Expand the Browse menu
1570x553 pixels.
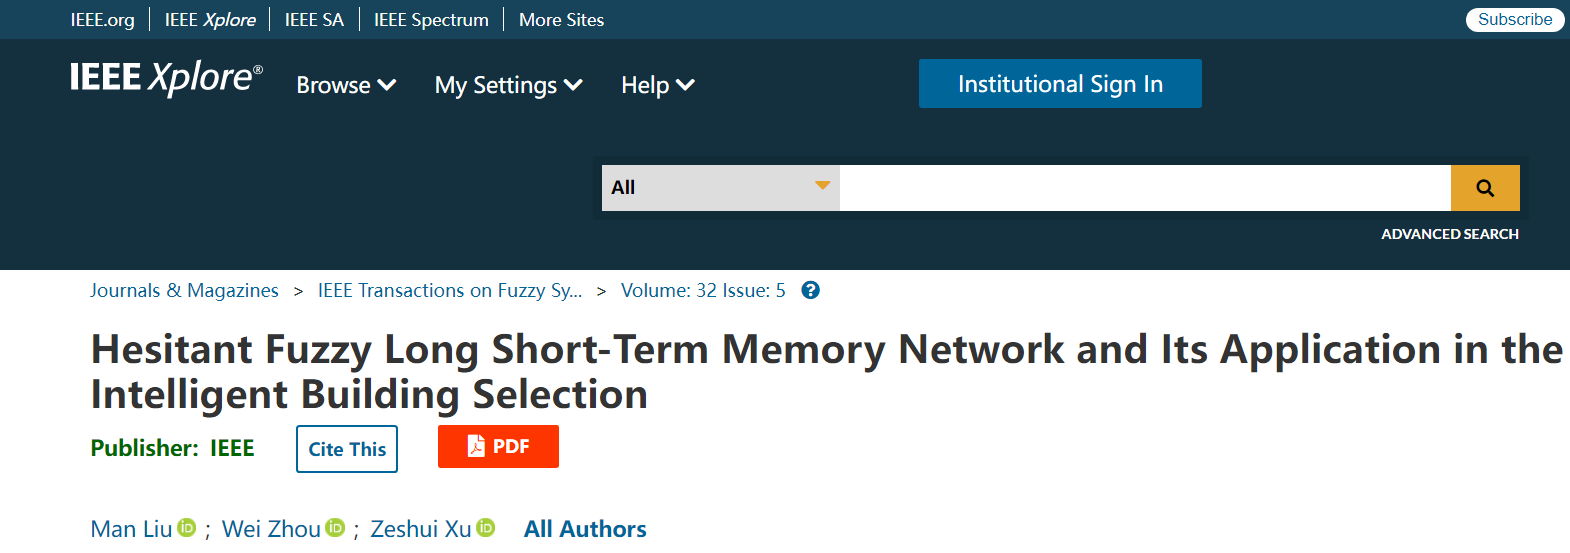(x=346, y=85)
